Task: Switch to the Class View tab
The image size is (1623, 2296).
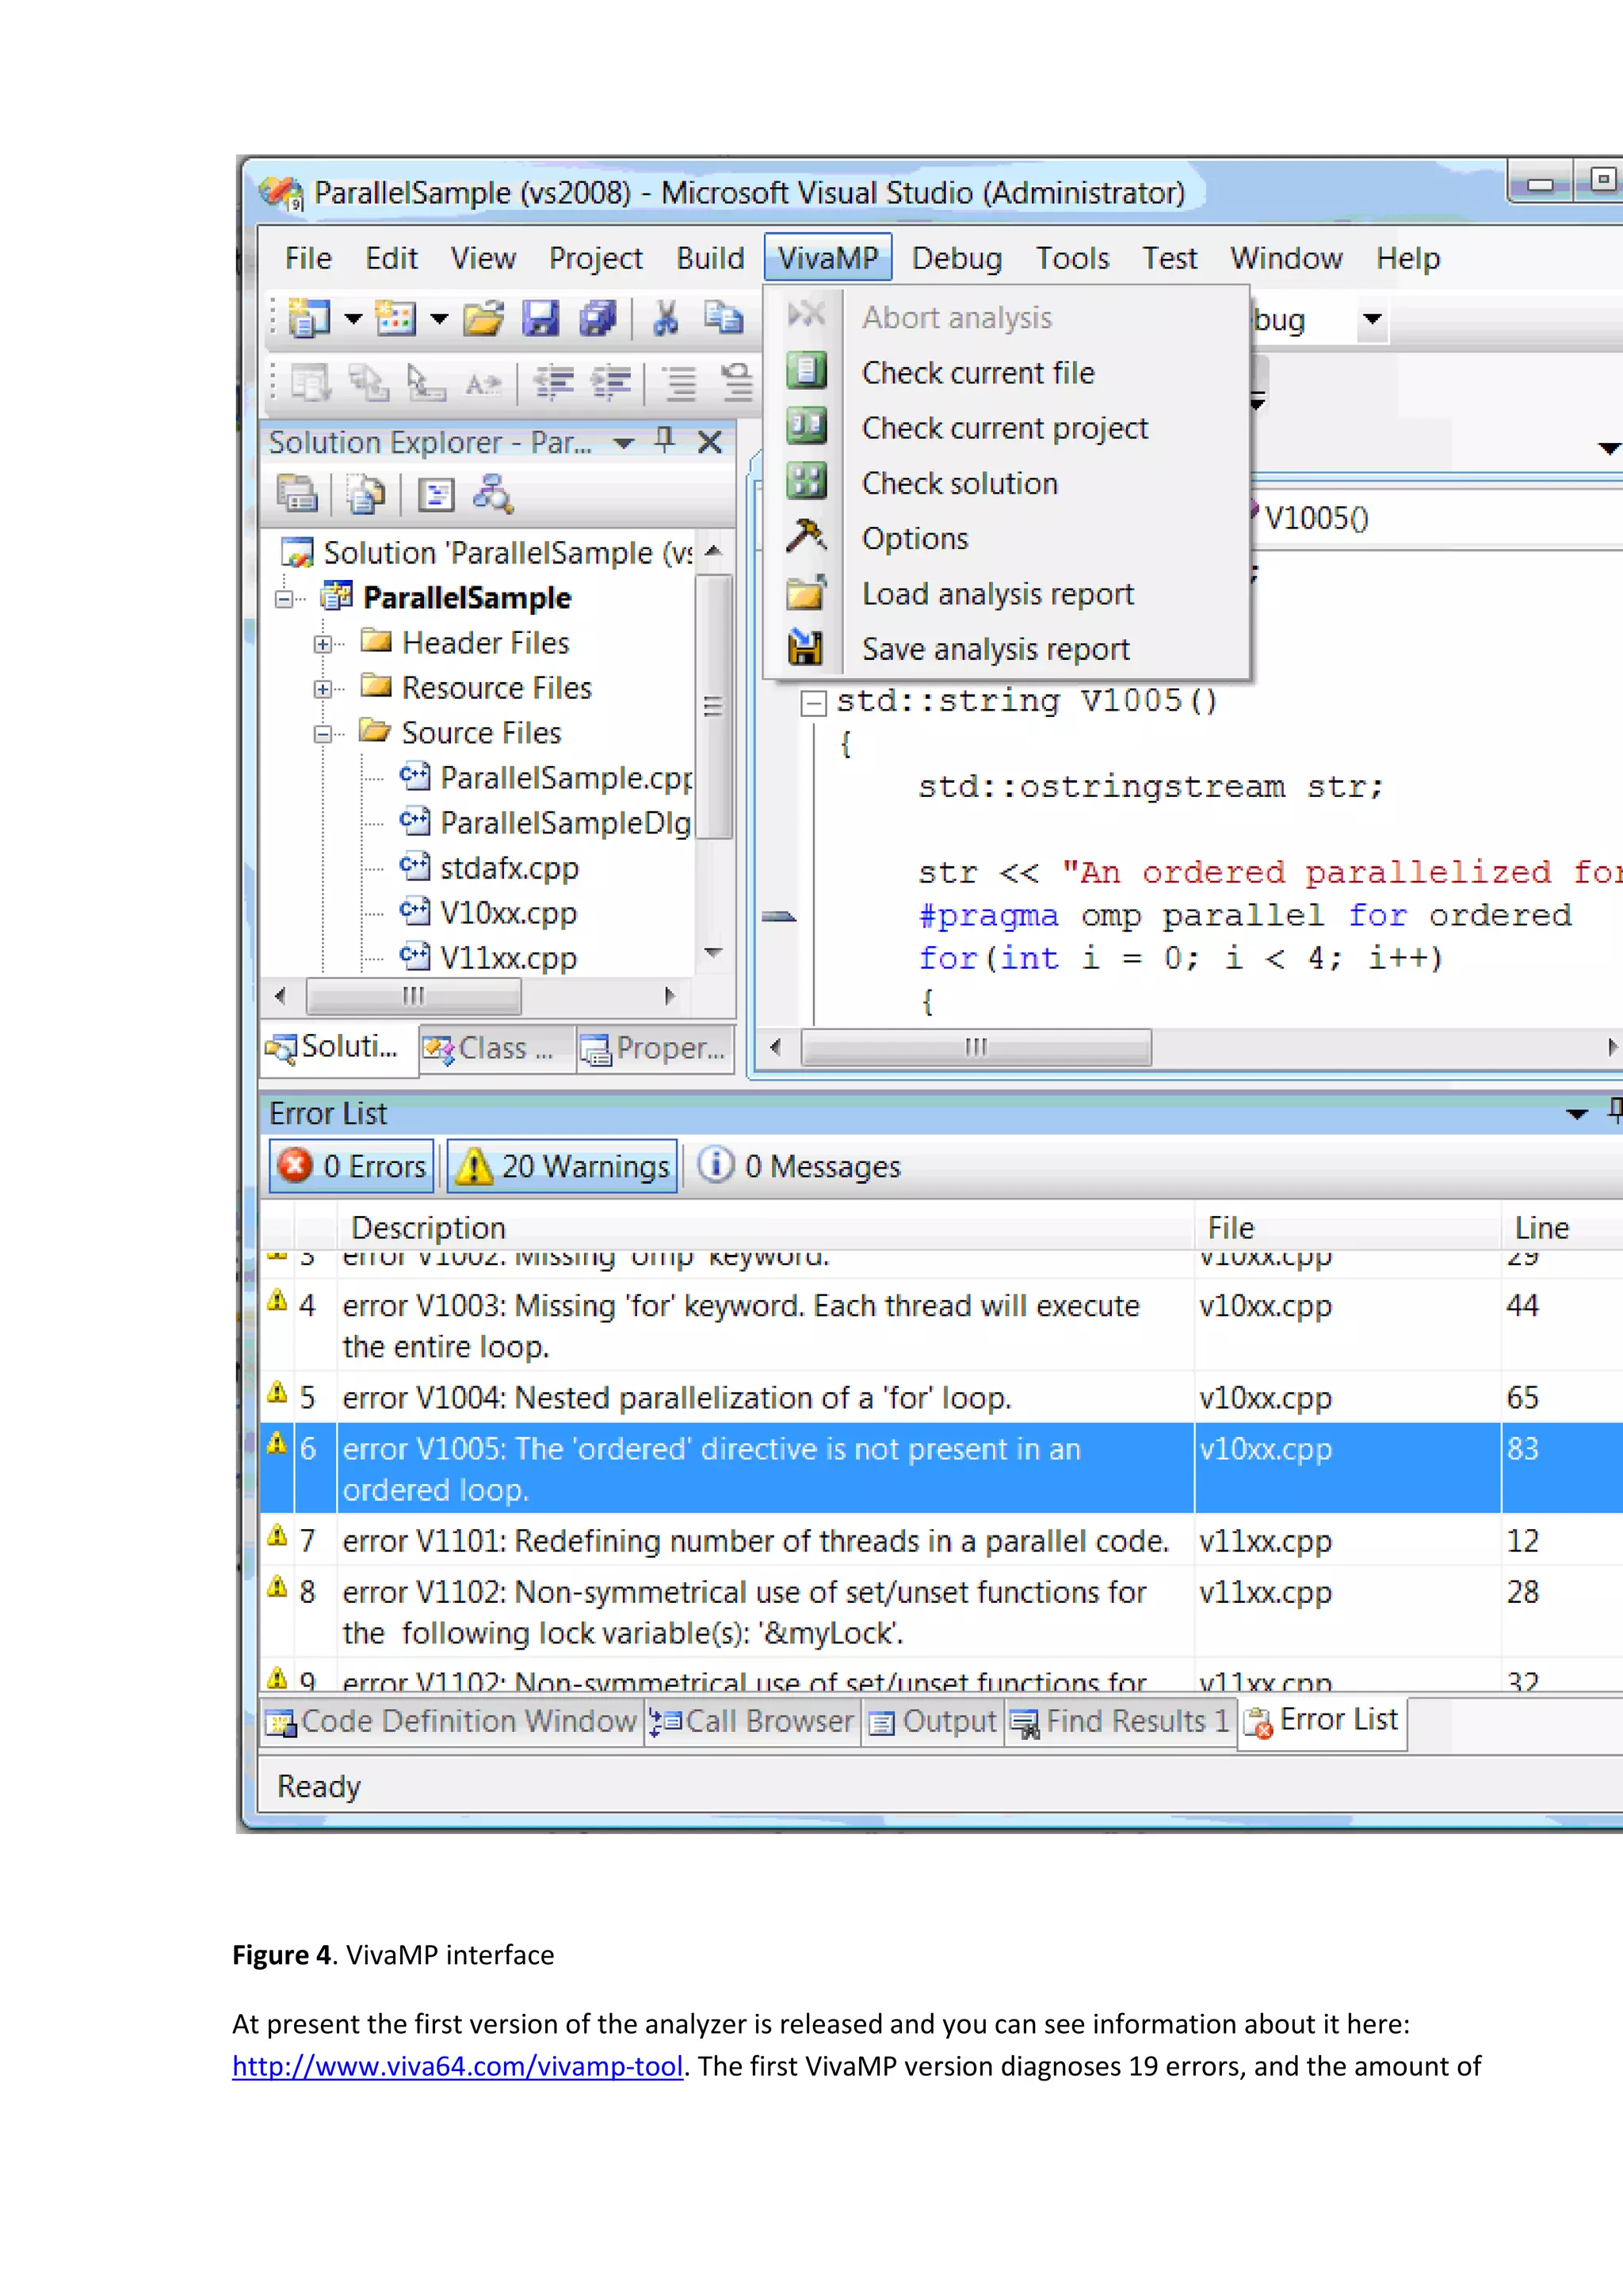Action: pos(497,1048)
